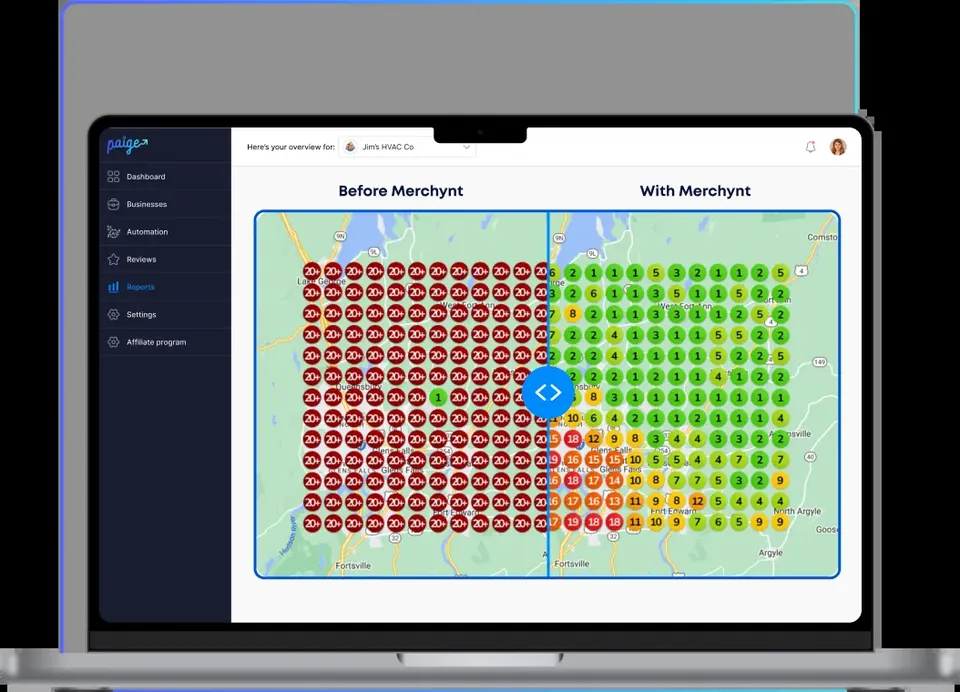Click the blue before/after comparison slider handle
This screenshot has width=960, height=692.
point(548,392)
